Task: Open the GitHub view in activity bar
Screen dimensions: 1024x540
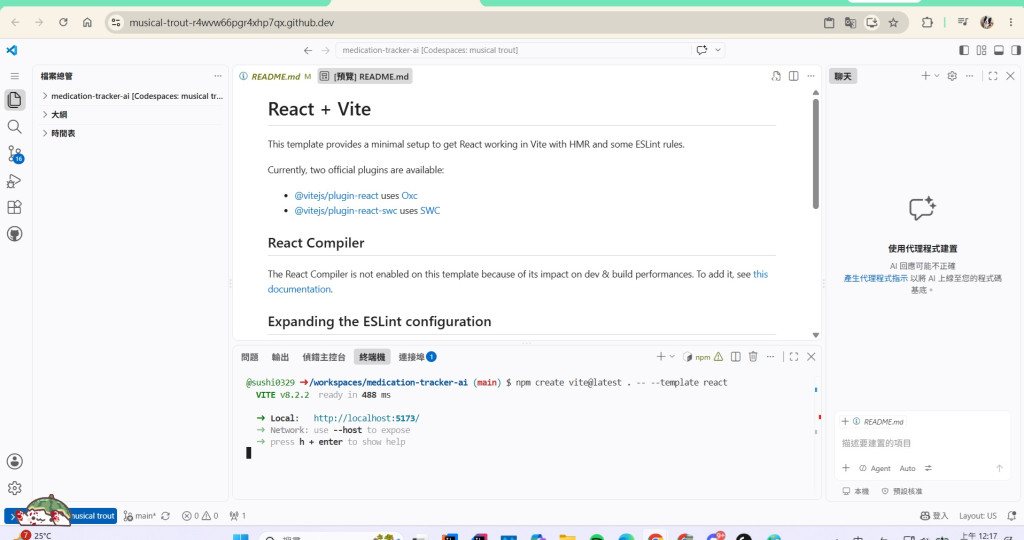Action: click(x=14, y=234)
